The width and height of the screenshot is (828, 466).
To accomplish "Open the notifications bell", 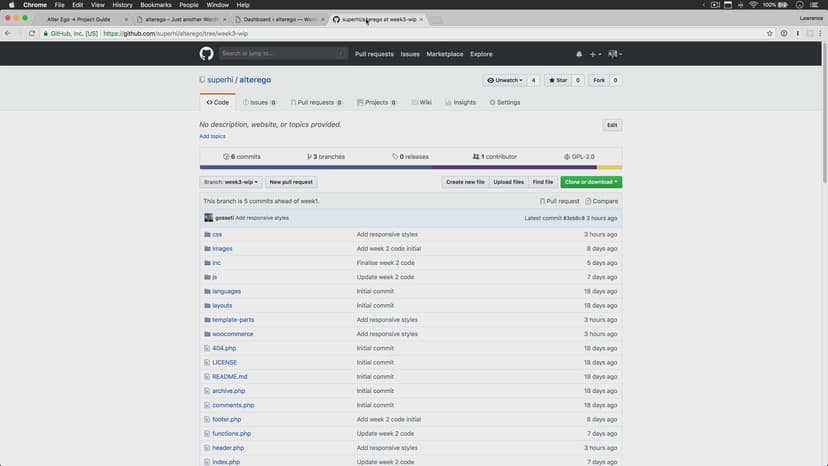I will 578,54.
